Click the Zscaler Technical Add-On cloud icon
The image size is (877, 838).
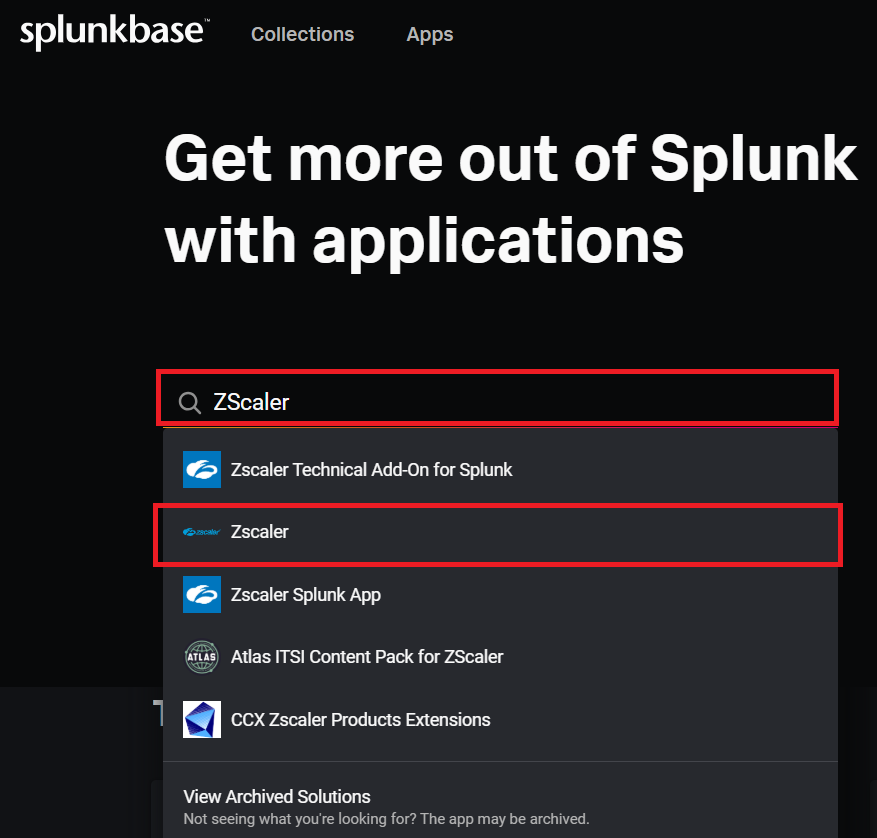(x=202, y=469)
